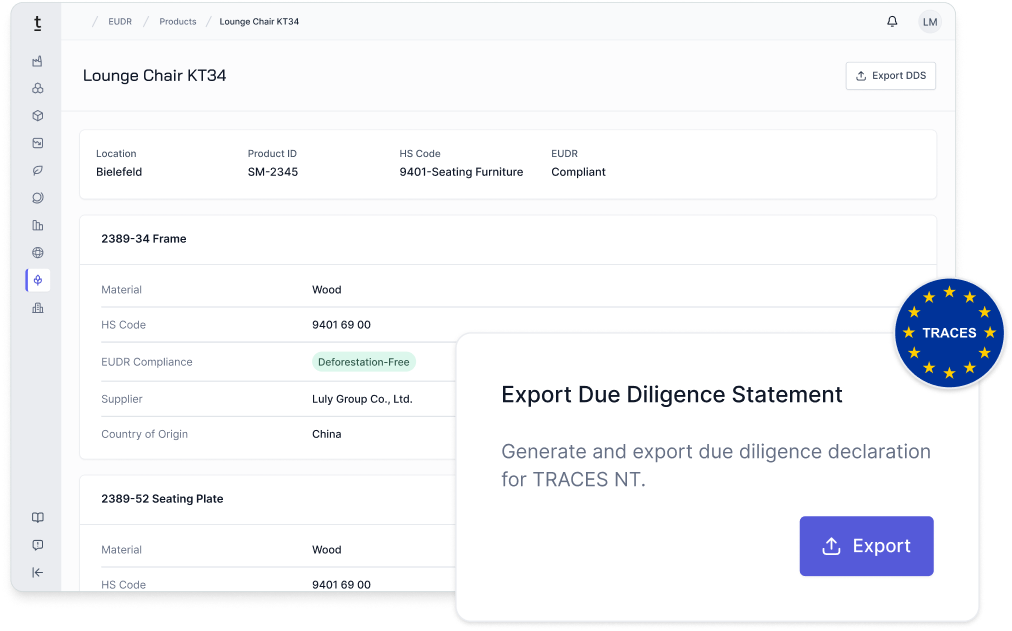Click the Export DDS button
The width and height of the screenshot is (1012, 631).
[890, 75]
